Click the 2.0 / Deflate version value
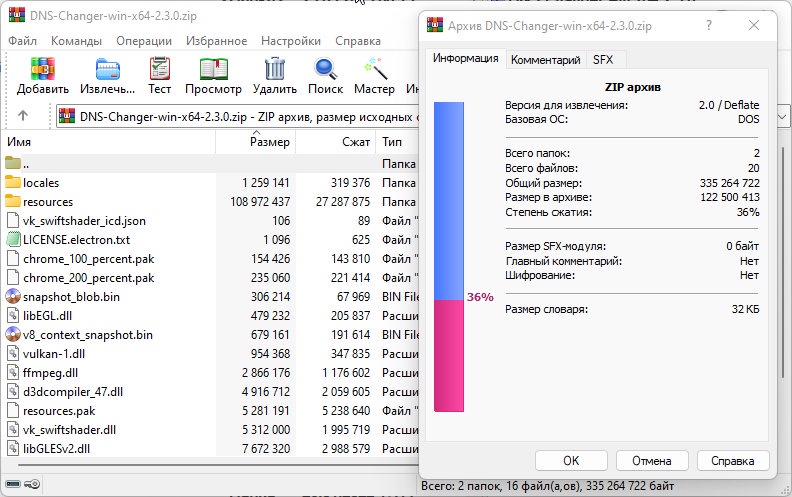The width and height of the screenshot is (792, 497). [x=729, y=105]
